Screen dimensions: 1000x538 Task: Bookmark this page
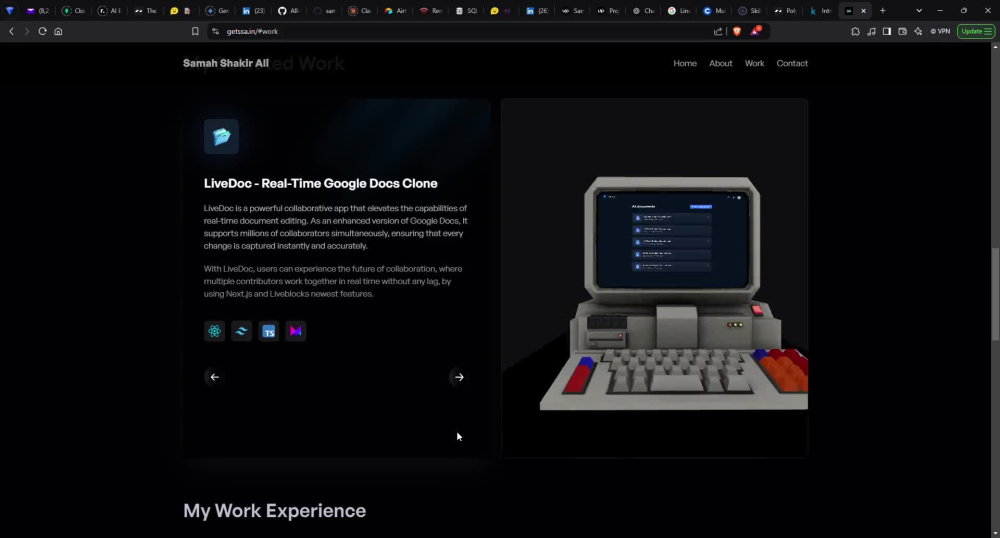click(195, 31)
